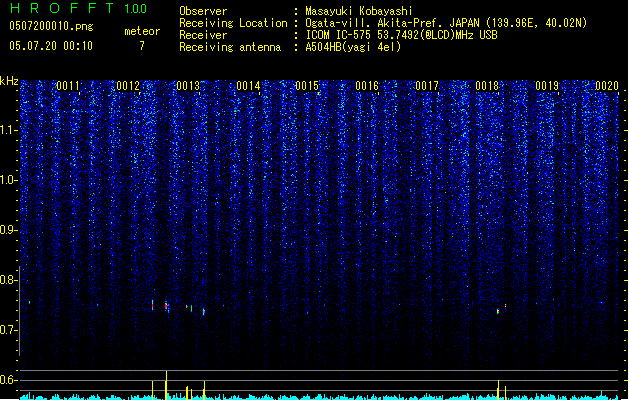Click the time marker 0016
The width and height of the screenshot is (629, 400).
[367, 86]
